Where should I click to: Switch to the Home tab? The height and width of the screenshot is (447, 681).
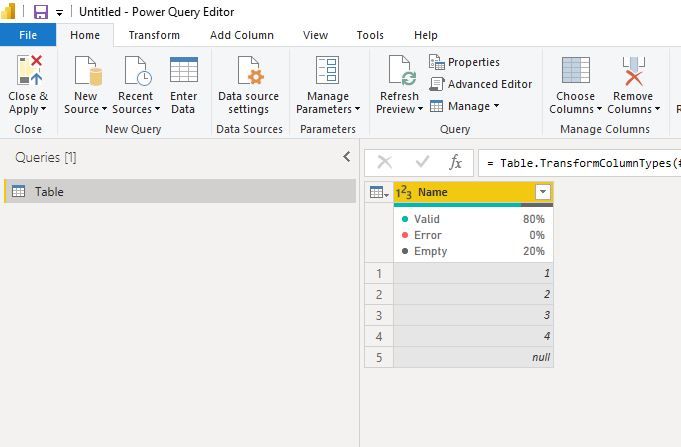[85, 35]
